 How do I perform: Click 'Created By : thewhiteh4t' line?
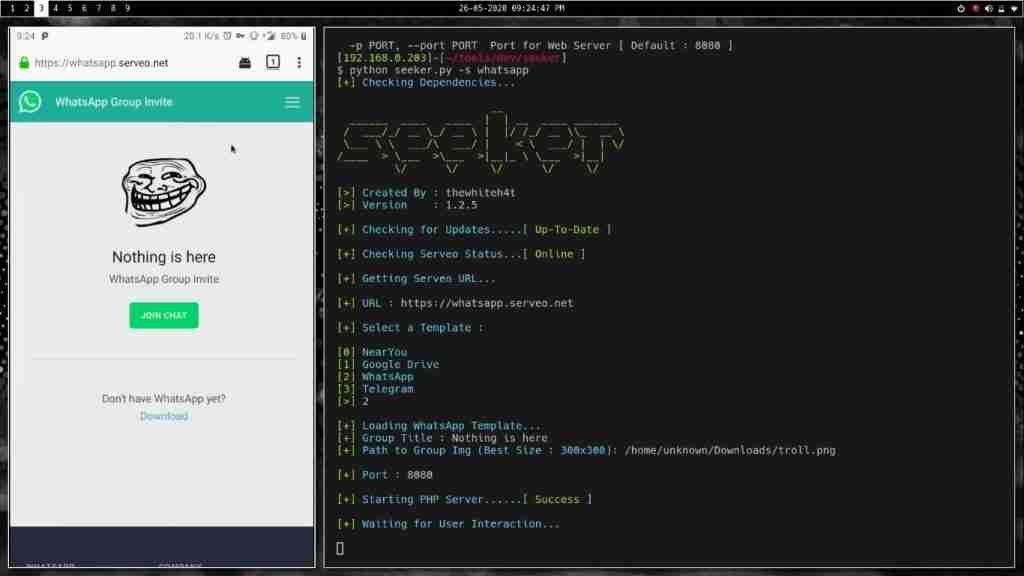pyautogui.click(x=426, y=193)
